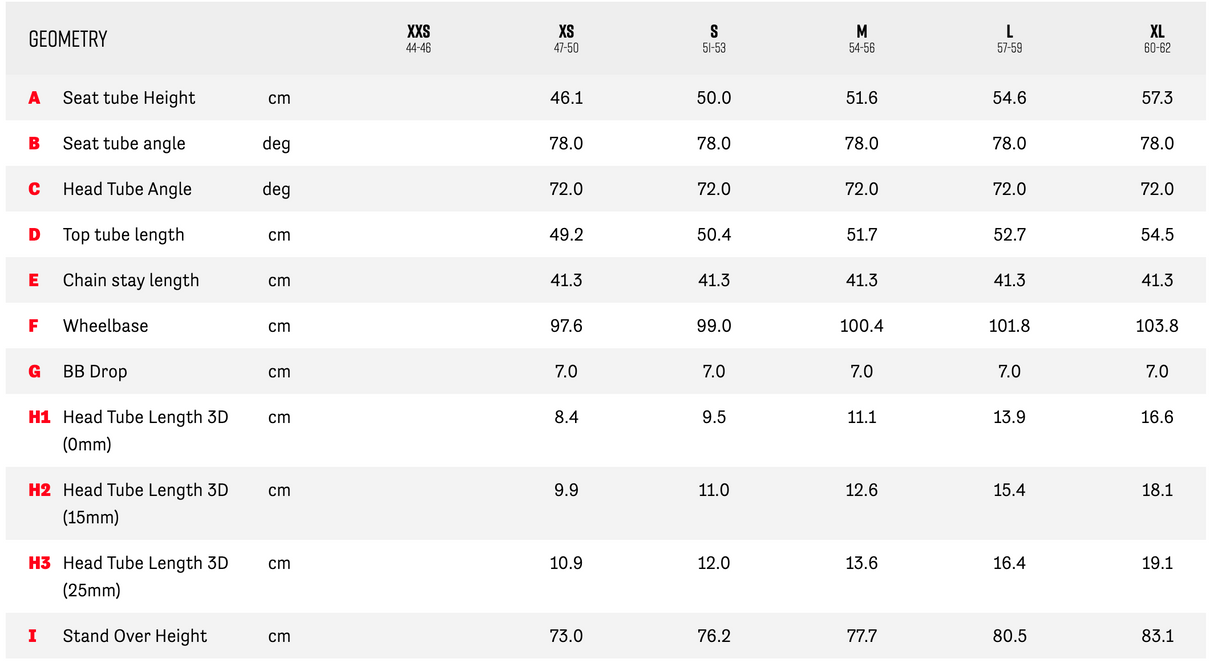Viewport: 1214px width, 667px height.
Task: Click the red H3 row marker
Action: click(39, 563)
